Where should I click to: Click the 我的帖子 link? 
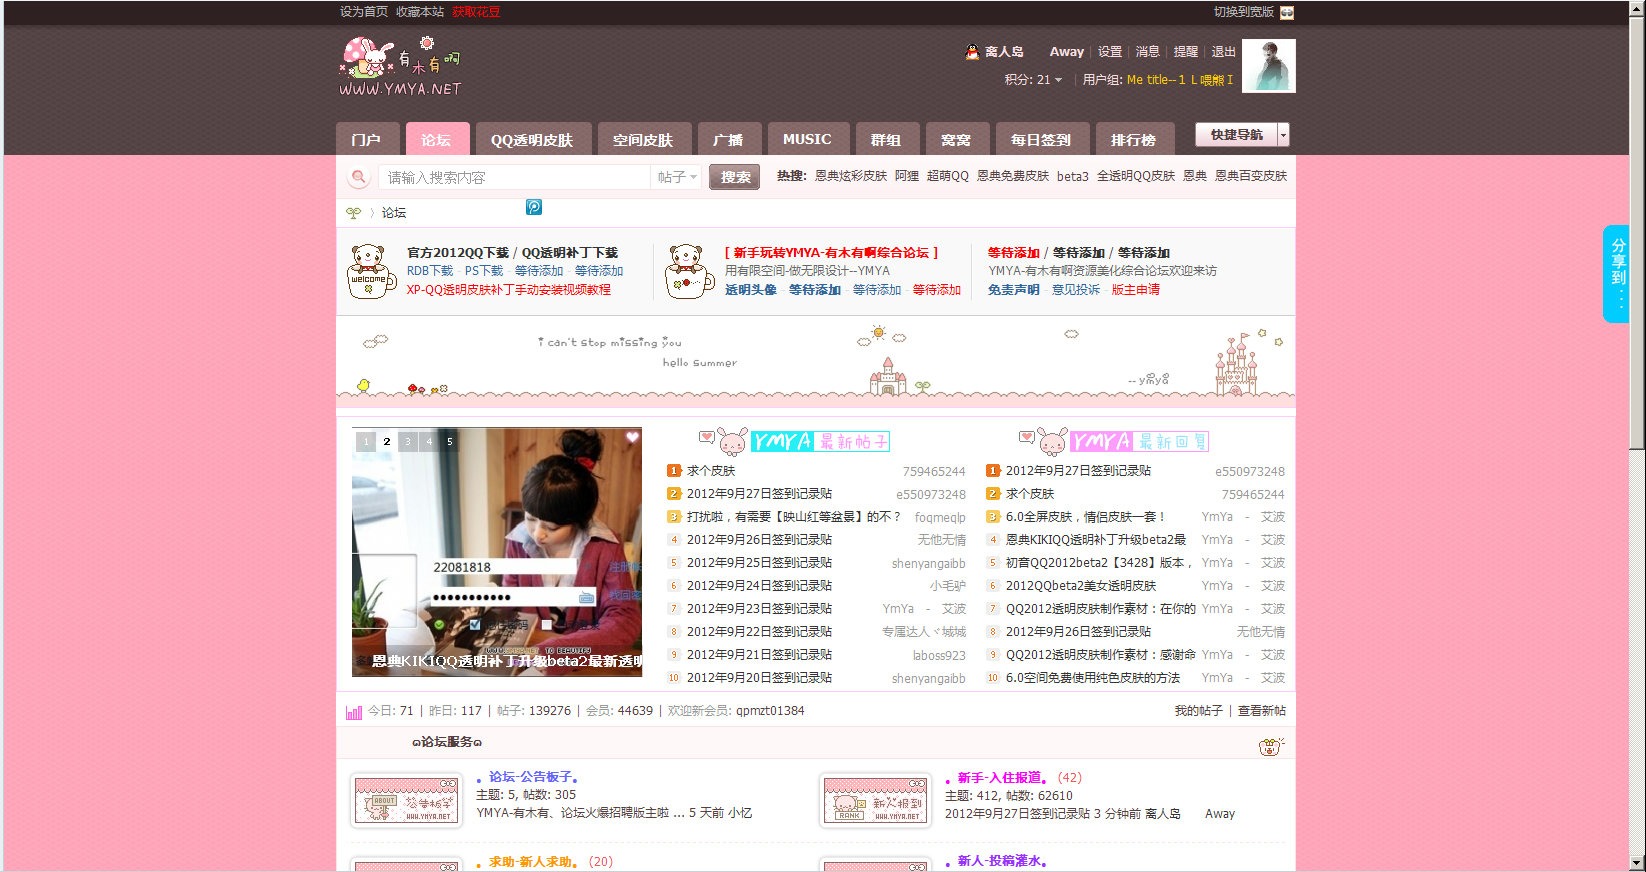coord(1199,711)
